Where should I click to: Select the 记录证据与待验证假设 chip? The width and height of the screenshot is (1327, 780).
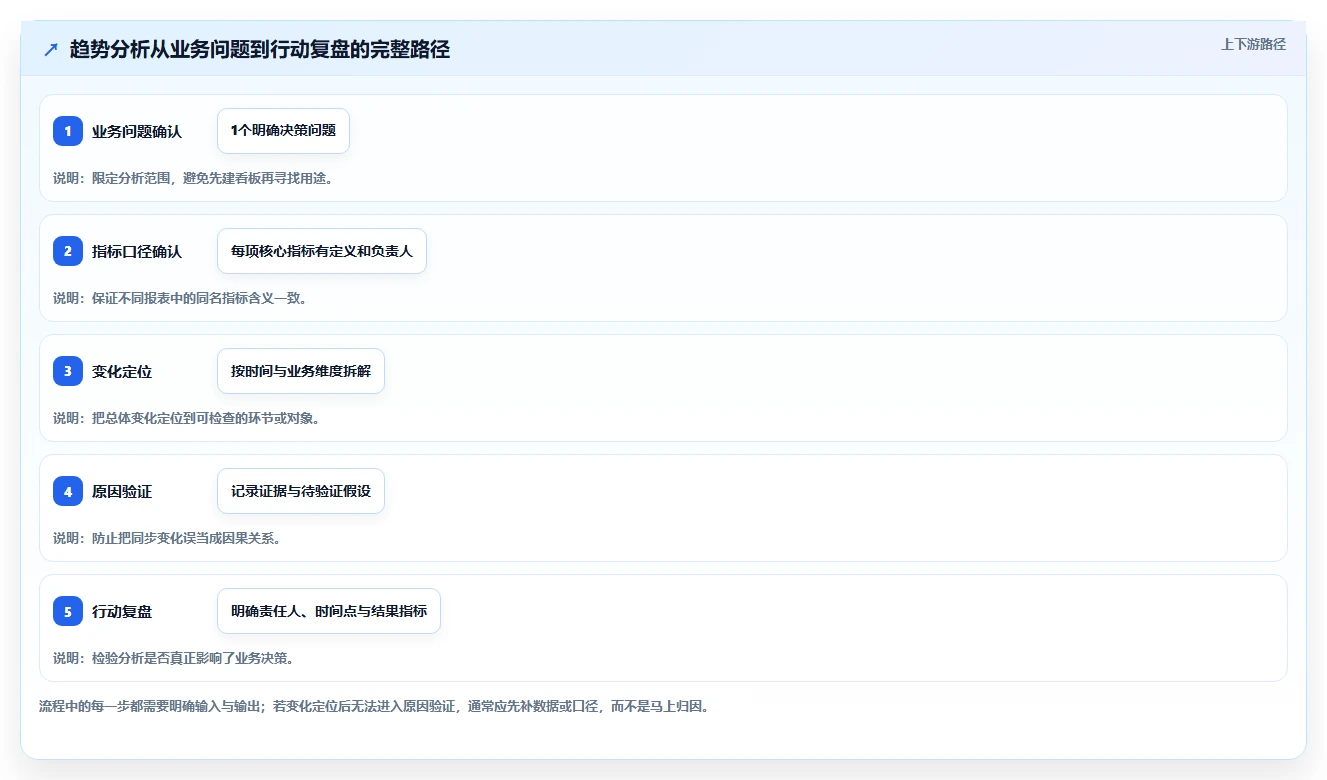click(x=301, y=491)
